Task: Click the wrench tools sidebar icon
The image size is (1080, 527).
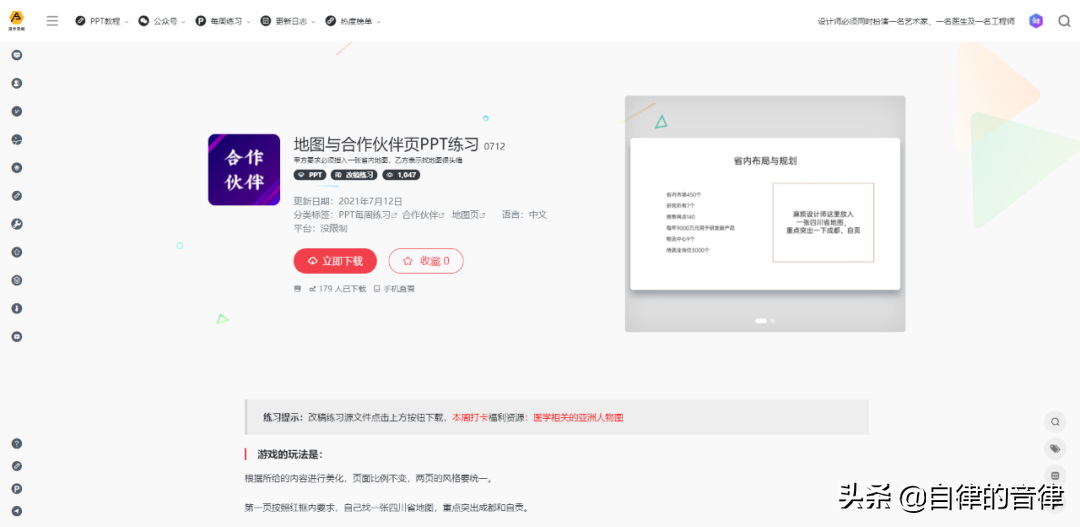Action: click(17, 224)
